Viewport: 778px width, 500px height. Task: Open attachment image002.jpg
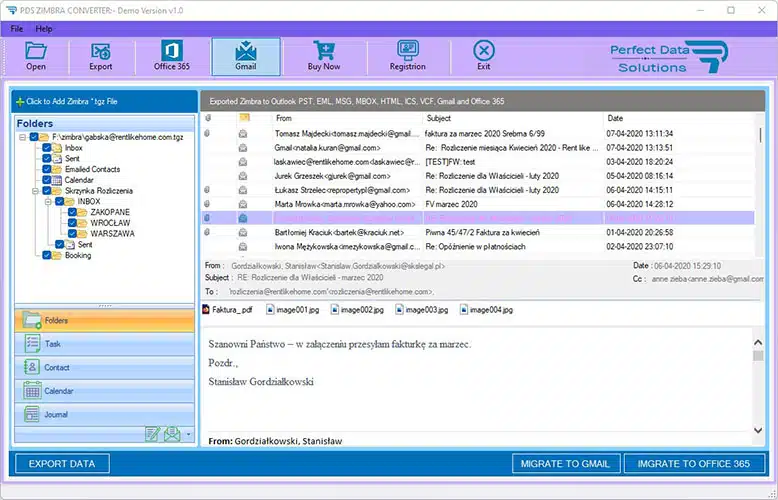coord(357,310)
